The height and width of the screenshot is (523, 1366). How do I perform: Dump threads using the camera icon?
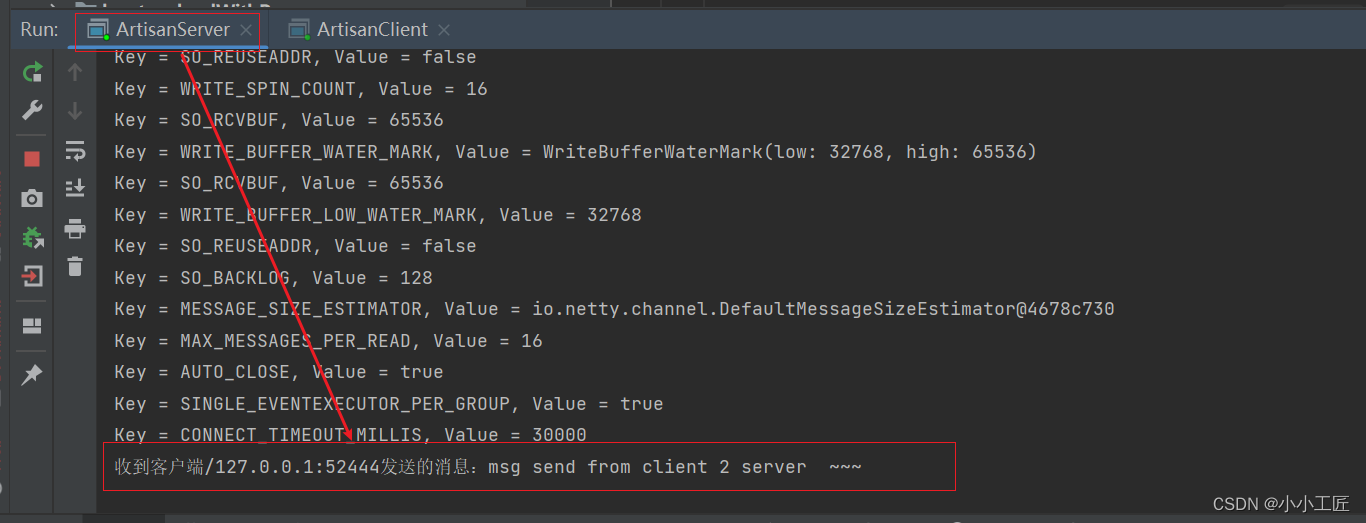tap(32, 198)
